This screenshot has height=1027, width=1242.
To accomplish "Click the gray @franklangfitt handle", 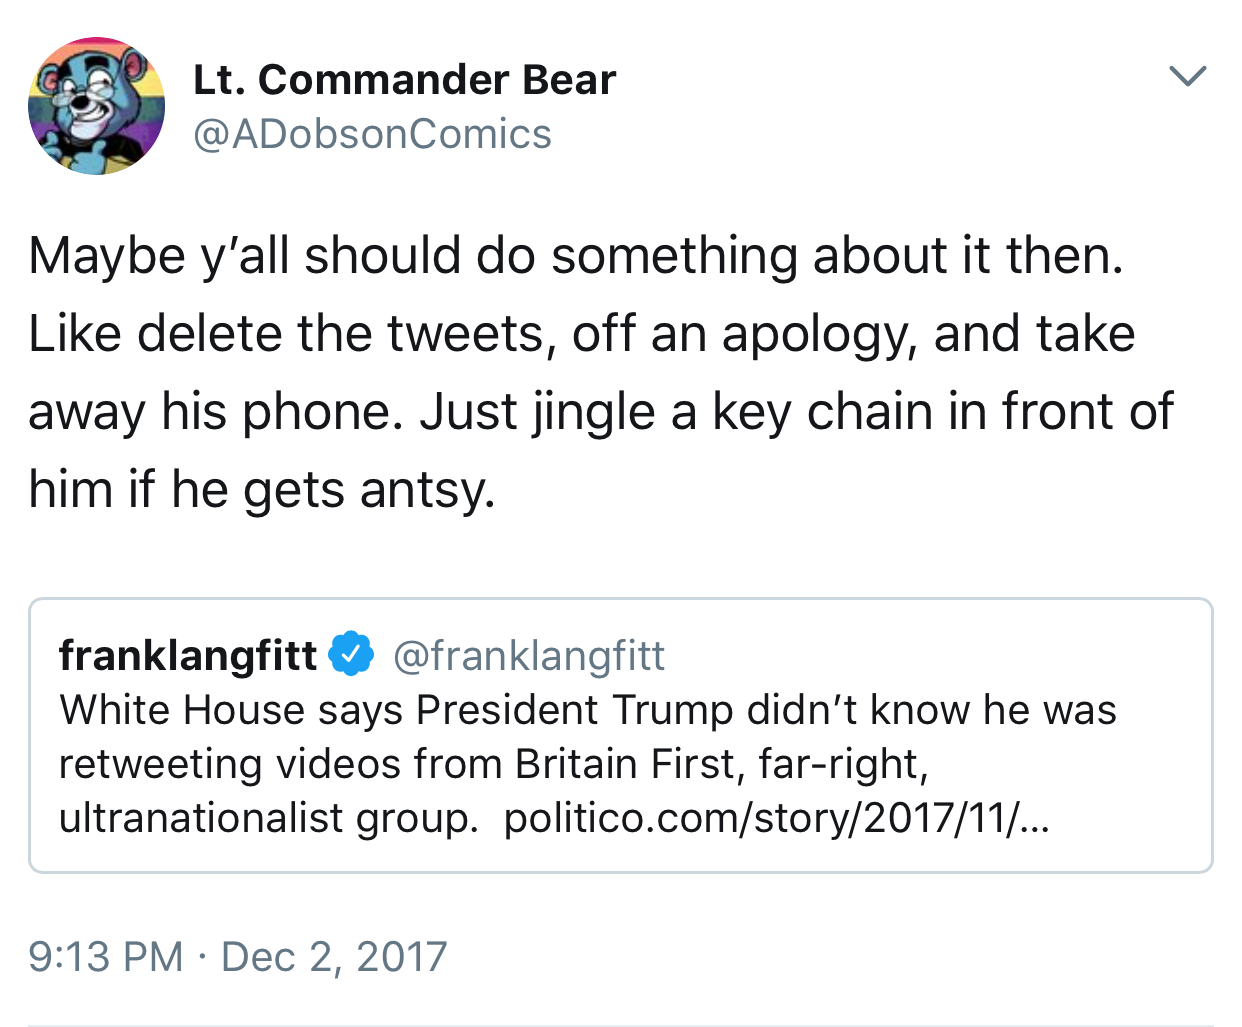I will tap(529, 656).
